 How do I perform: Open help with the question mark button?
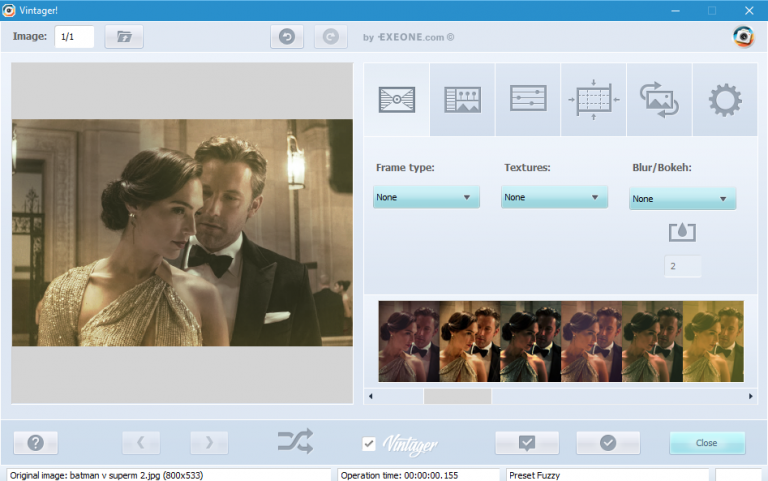(36, 443)
